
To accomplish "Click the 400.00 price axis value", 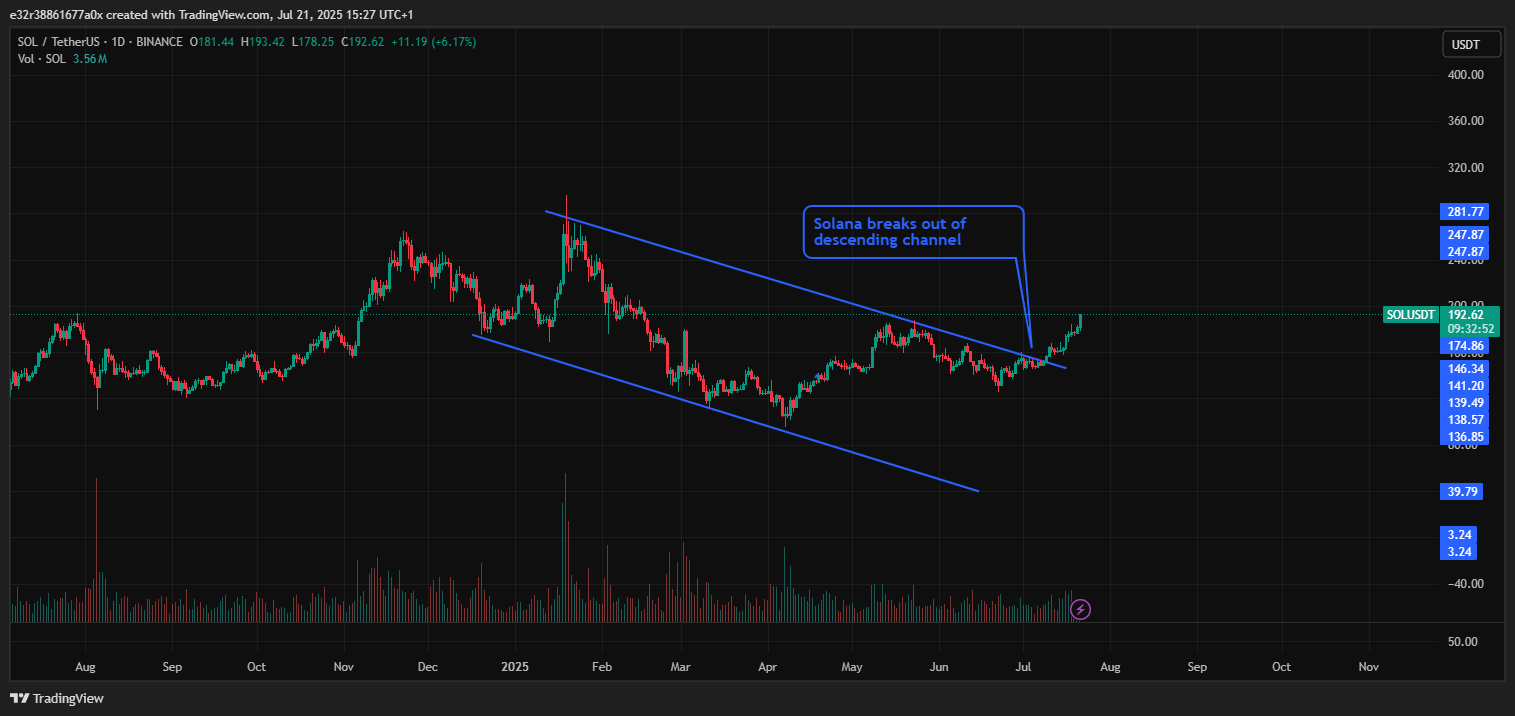I will [x=1465, y=75].
